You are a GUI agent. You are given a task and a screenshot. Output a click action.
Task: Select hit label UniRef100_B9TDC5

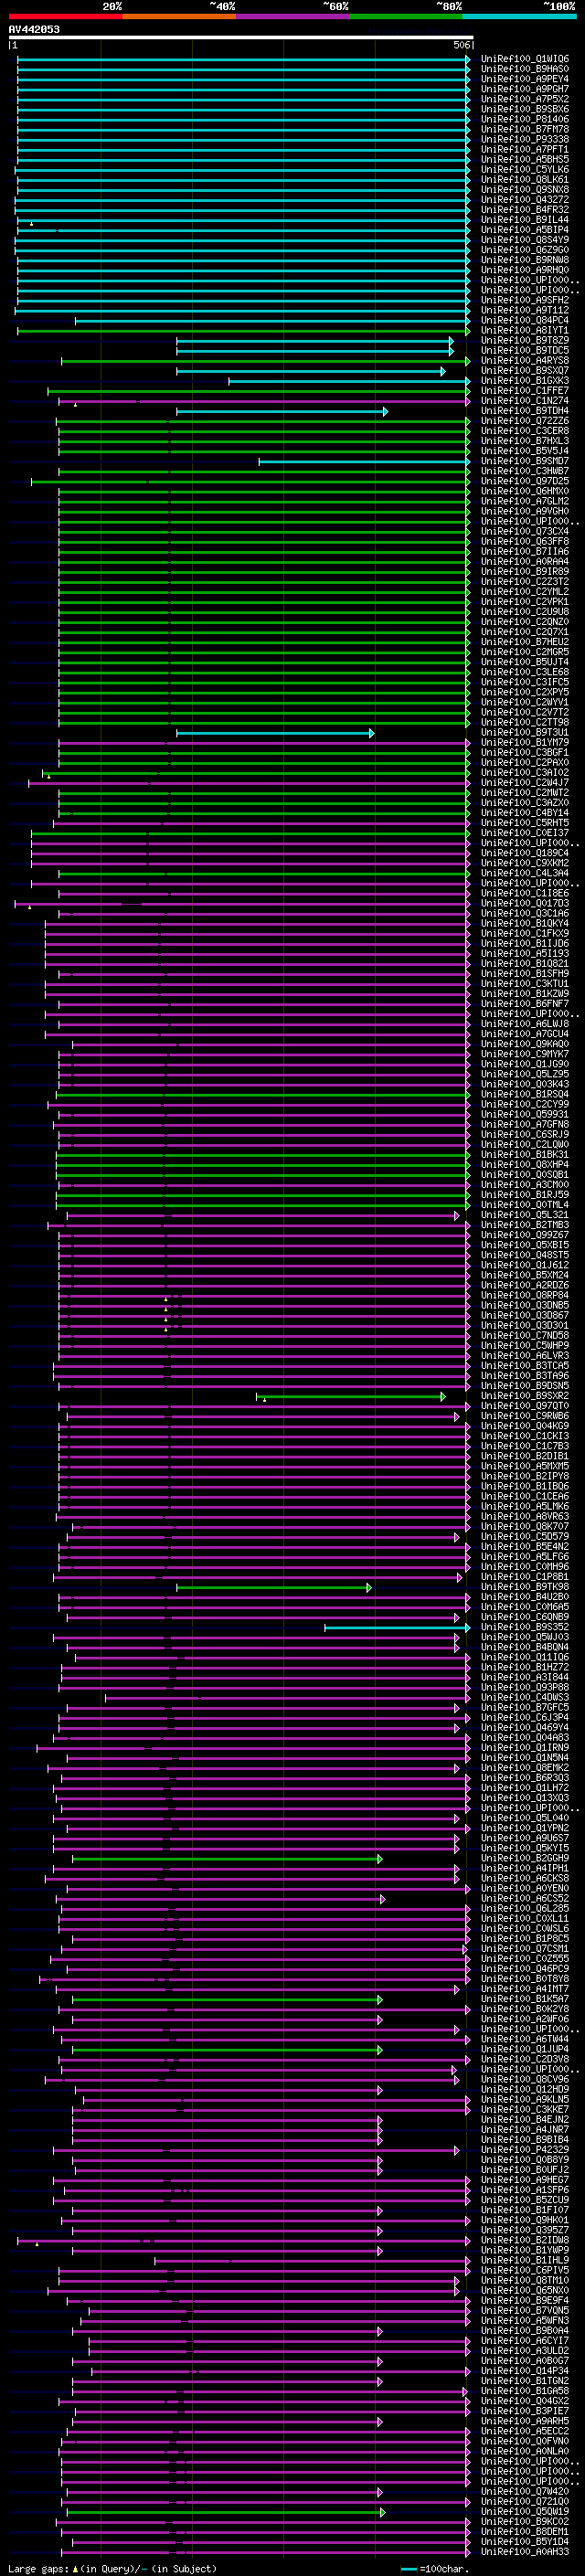[524, 350]
